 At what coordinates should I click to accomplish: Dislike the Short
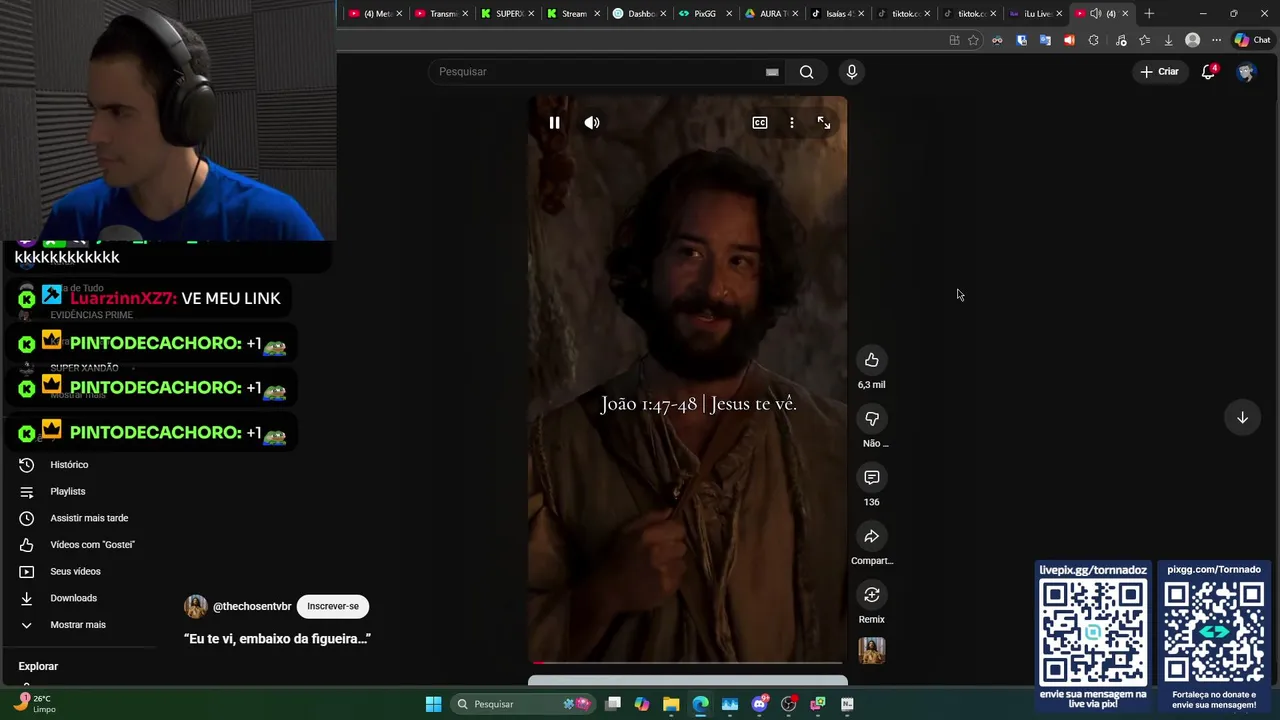click(872, 419)
